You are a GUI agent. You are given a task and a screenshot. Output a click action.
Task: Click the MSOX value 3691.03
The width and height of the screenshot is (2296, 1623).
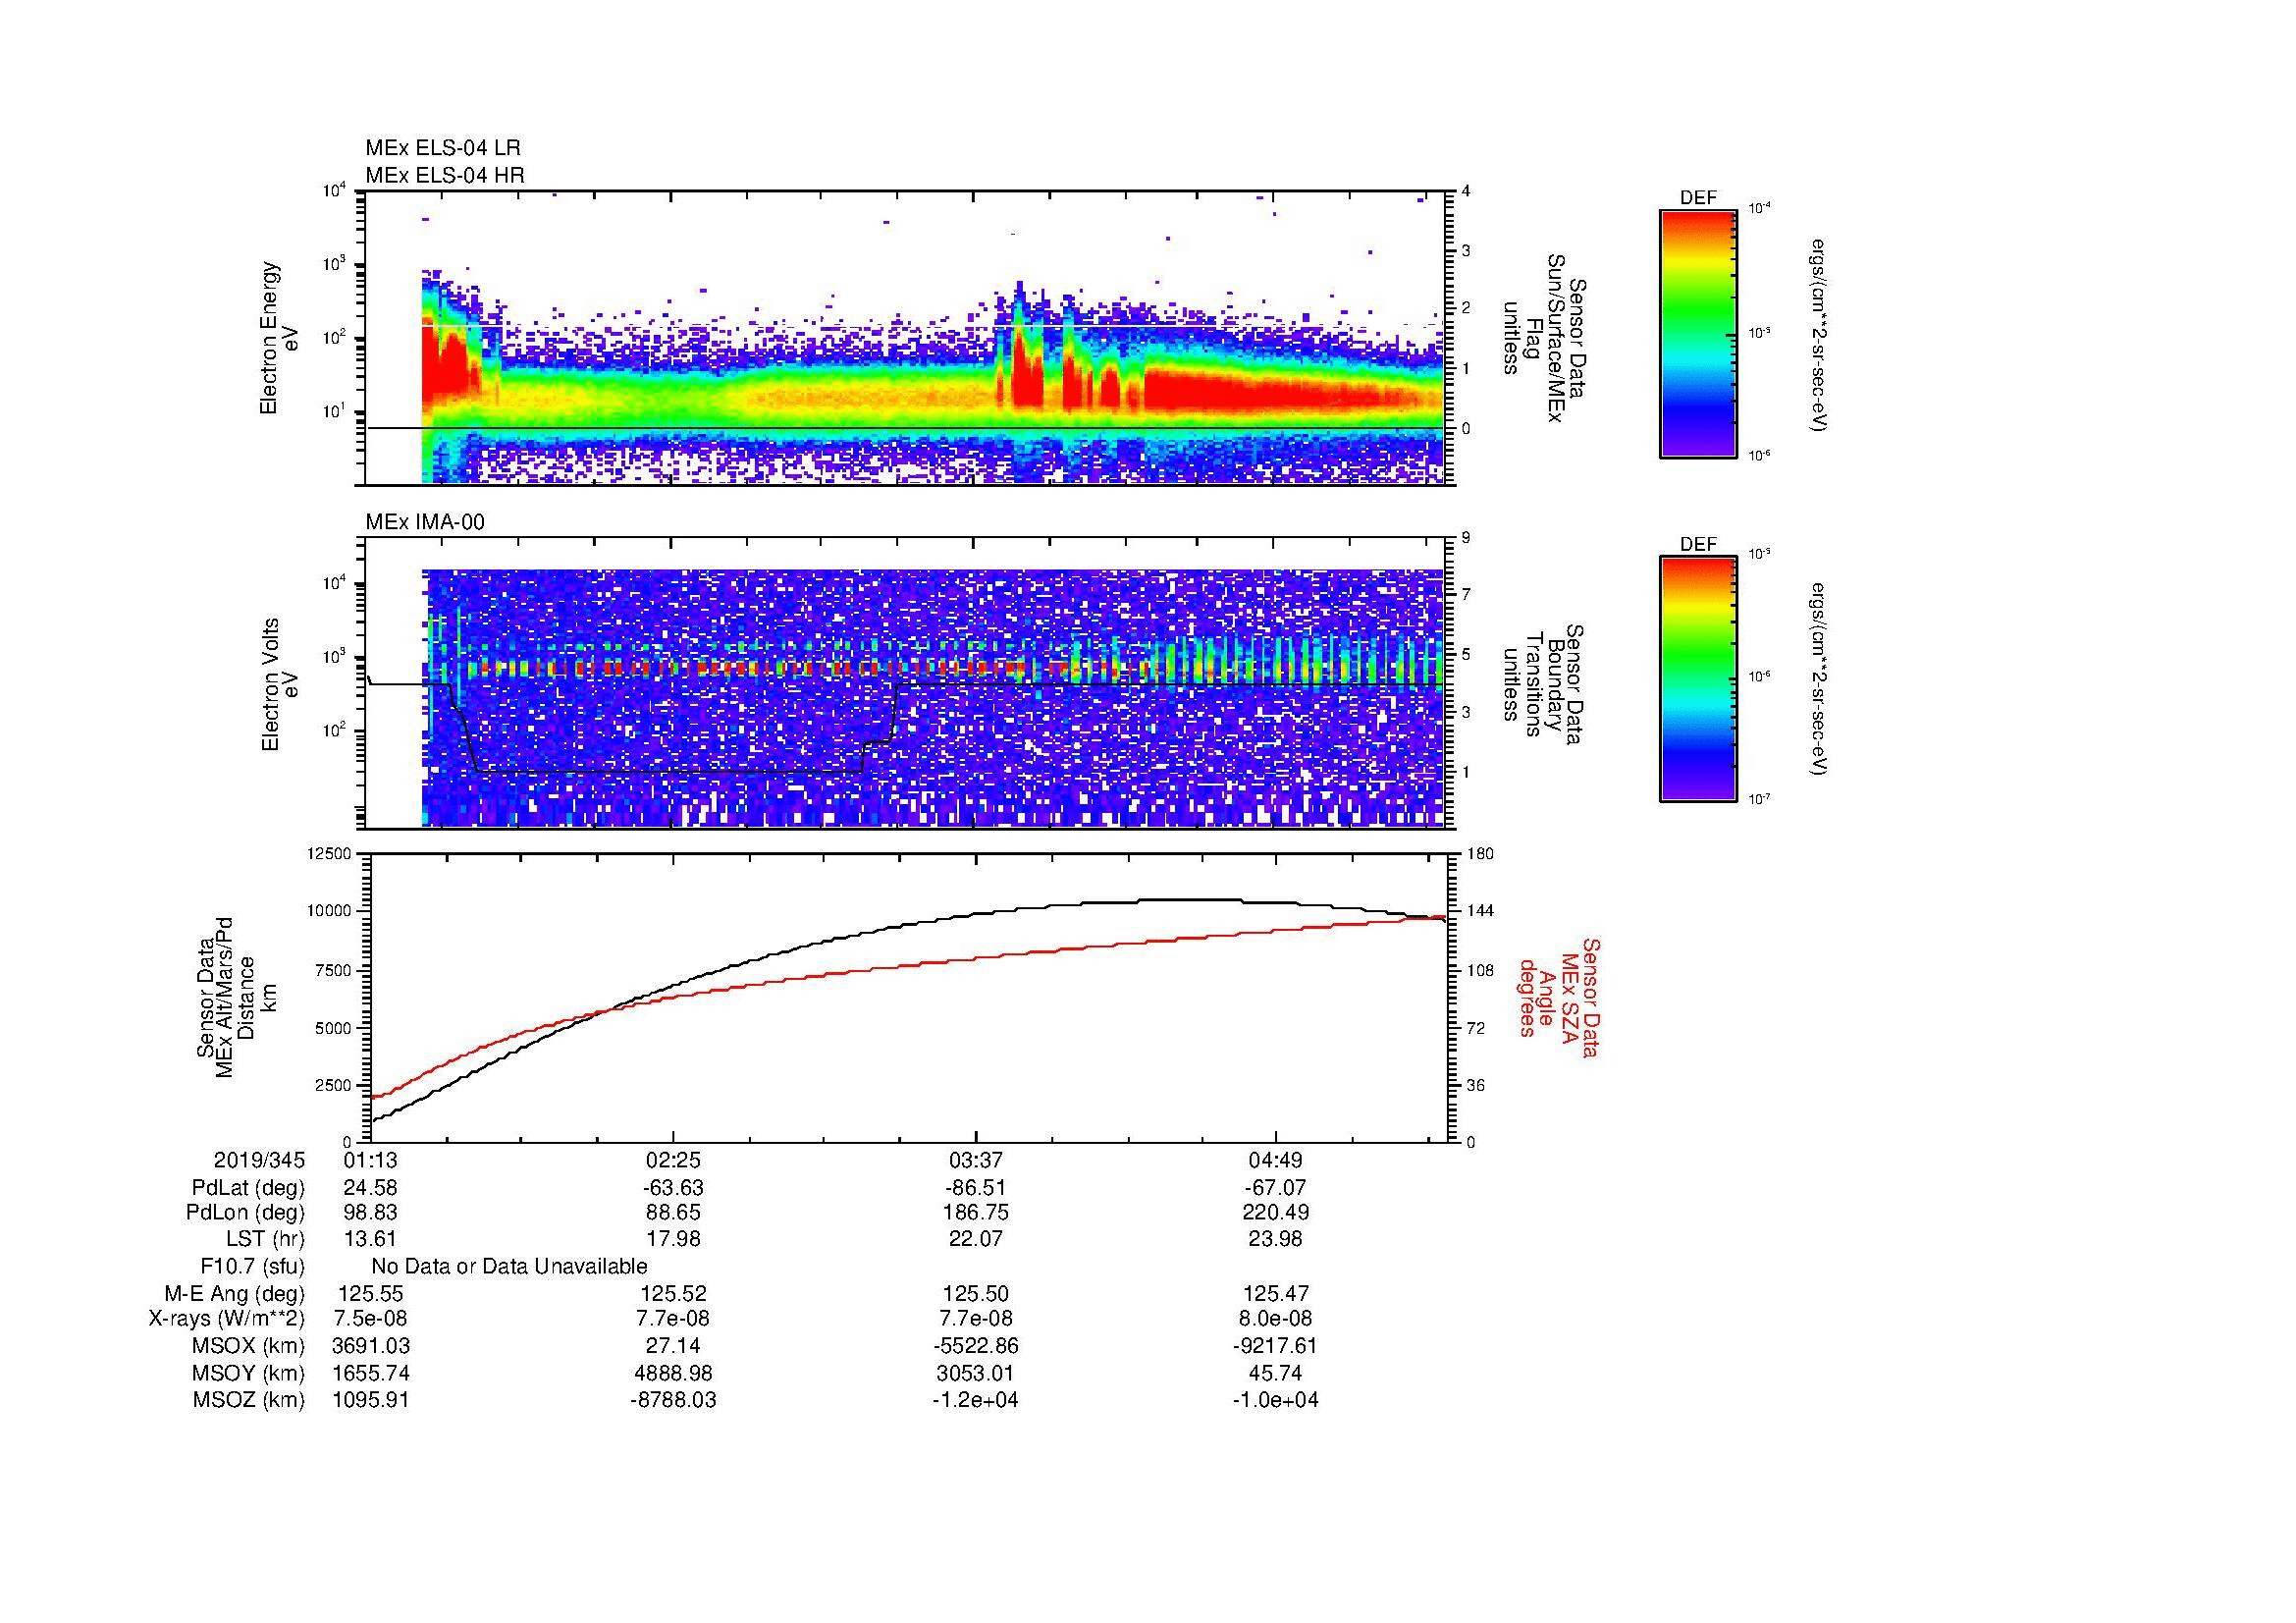click(x=371, y=1346)
